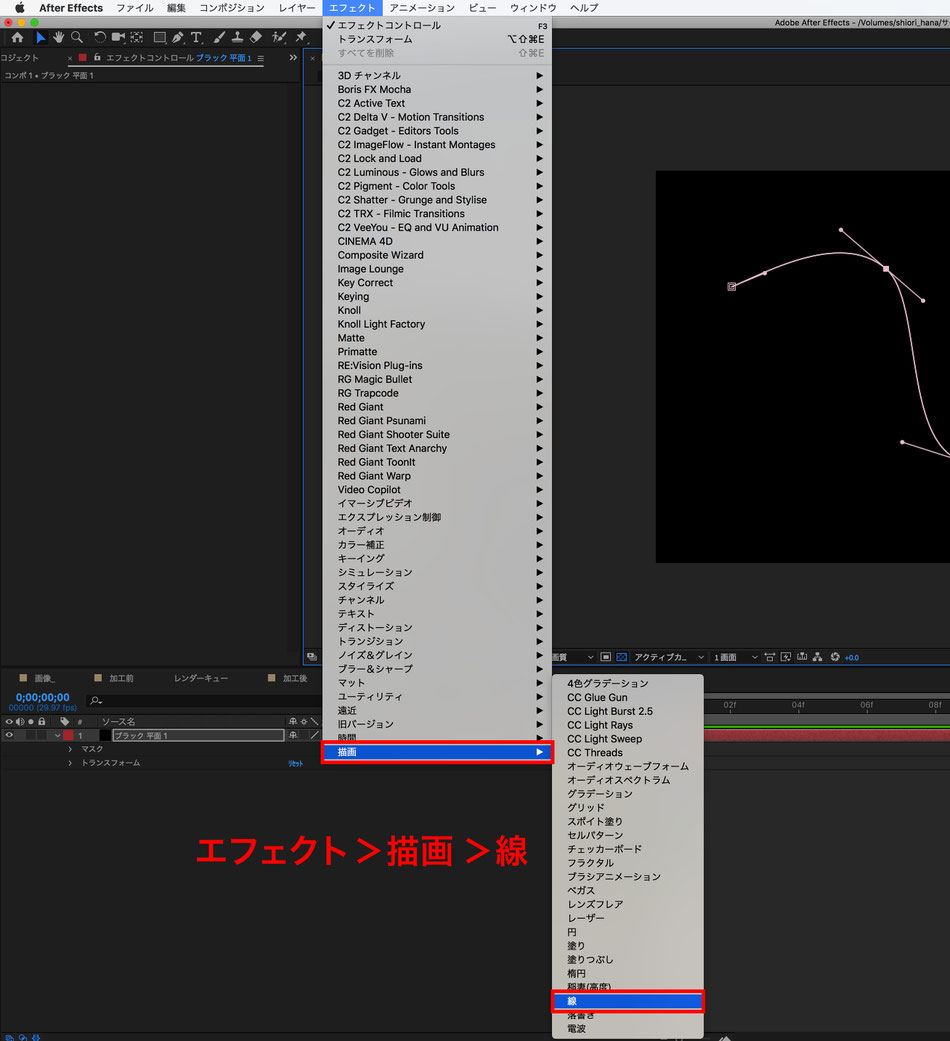Toggle lock on effect controls panel
The height and width of the screenshot is (1041, 950).
tap(97, 58)
